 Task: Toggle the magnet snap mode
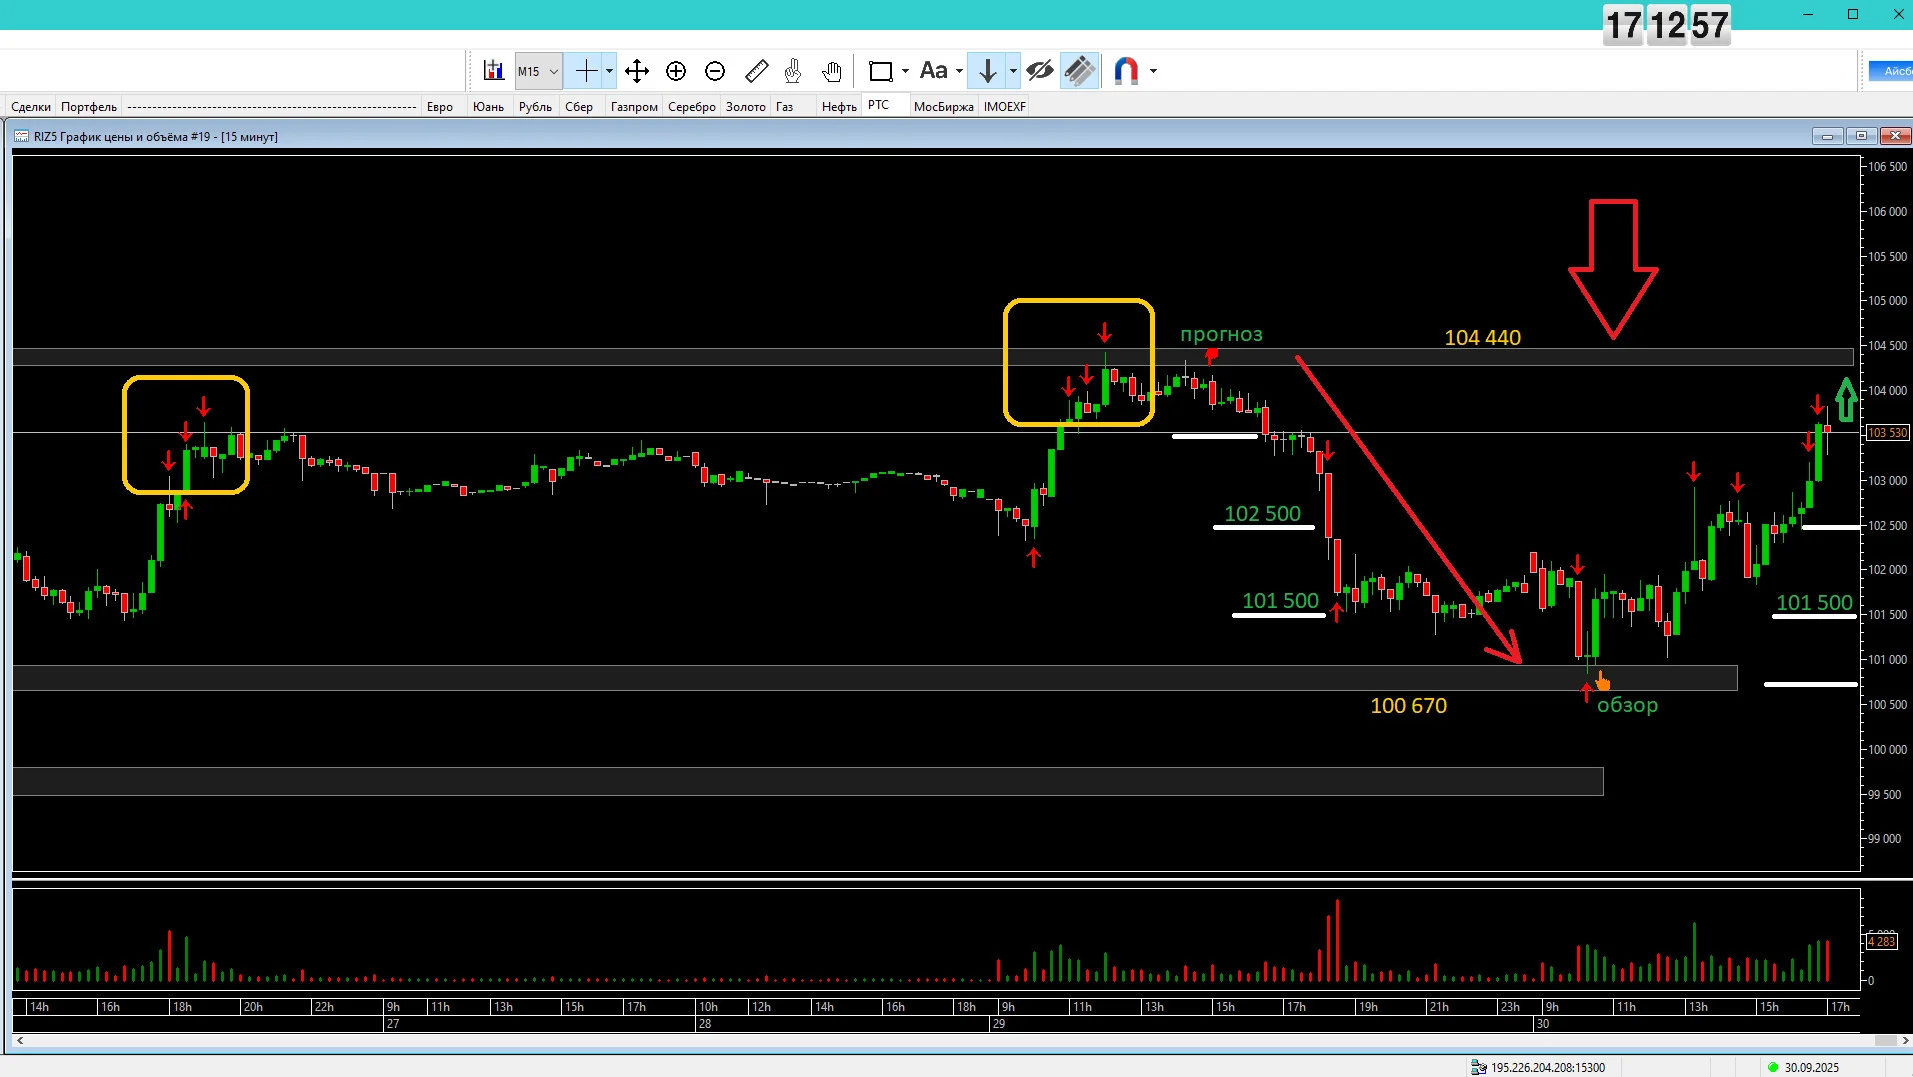point(1126,71)
